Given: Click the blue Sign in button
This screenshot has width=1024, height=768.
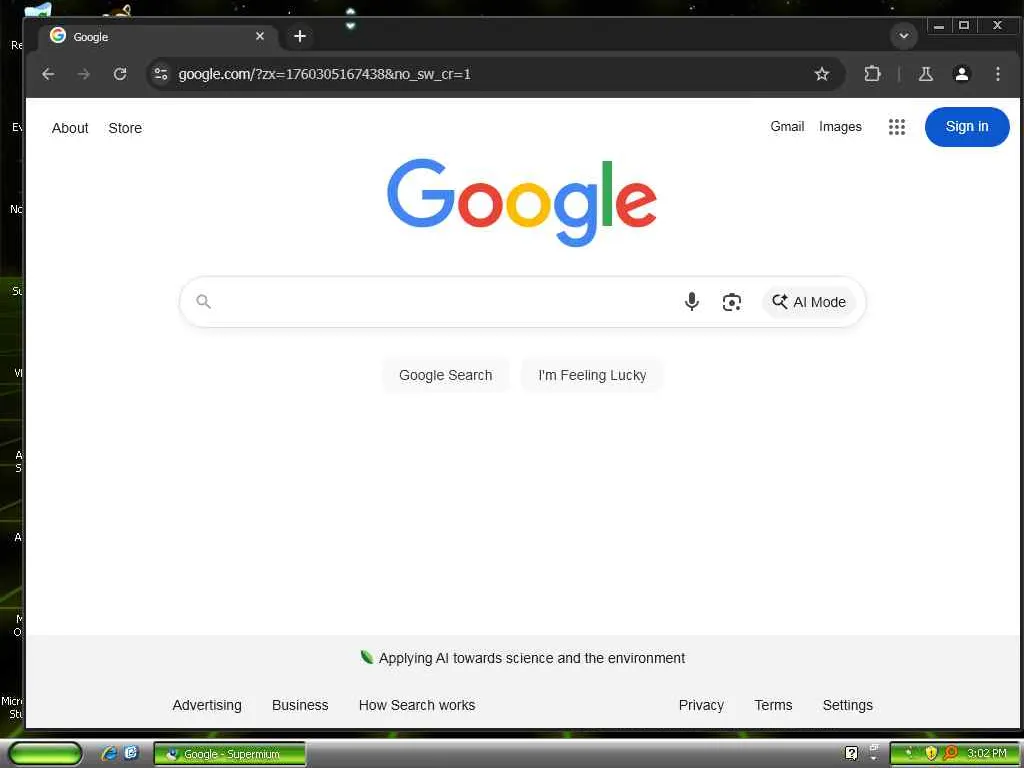Looking at the screenshot, I should pyautogui.click(x=967, y=127).
